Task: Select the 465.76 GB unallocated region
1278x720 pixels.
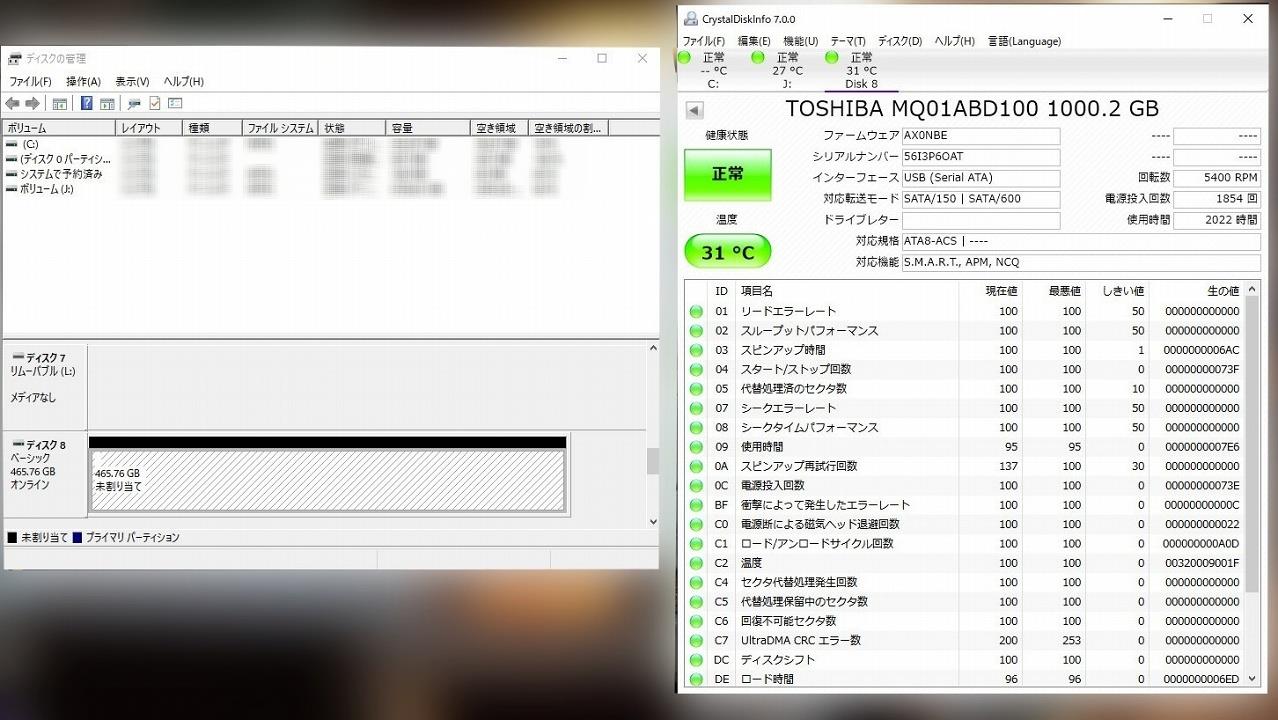Action: pos(328,479)
